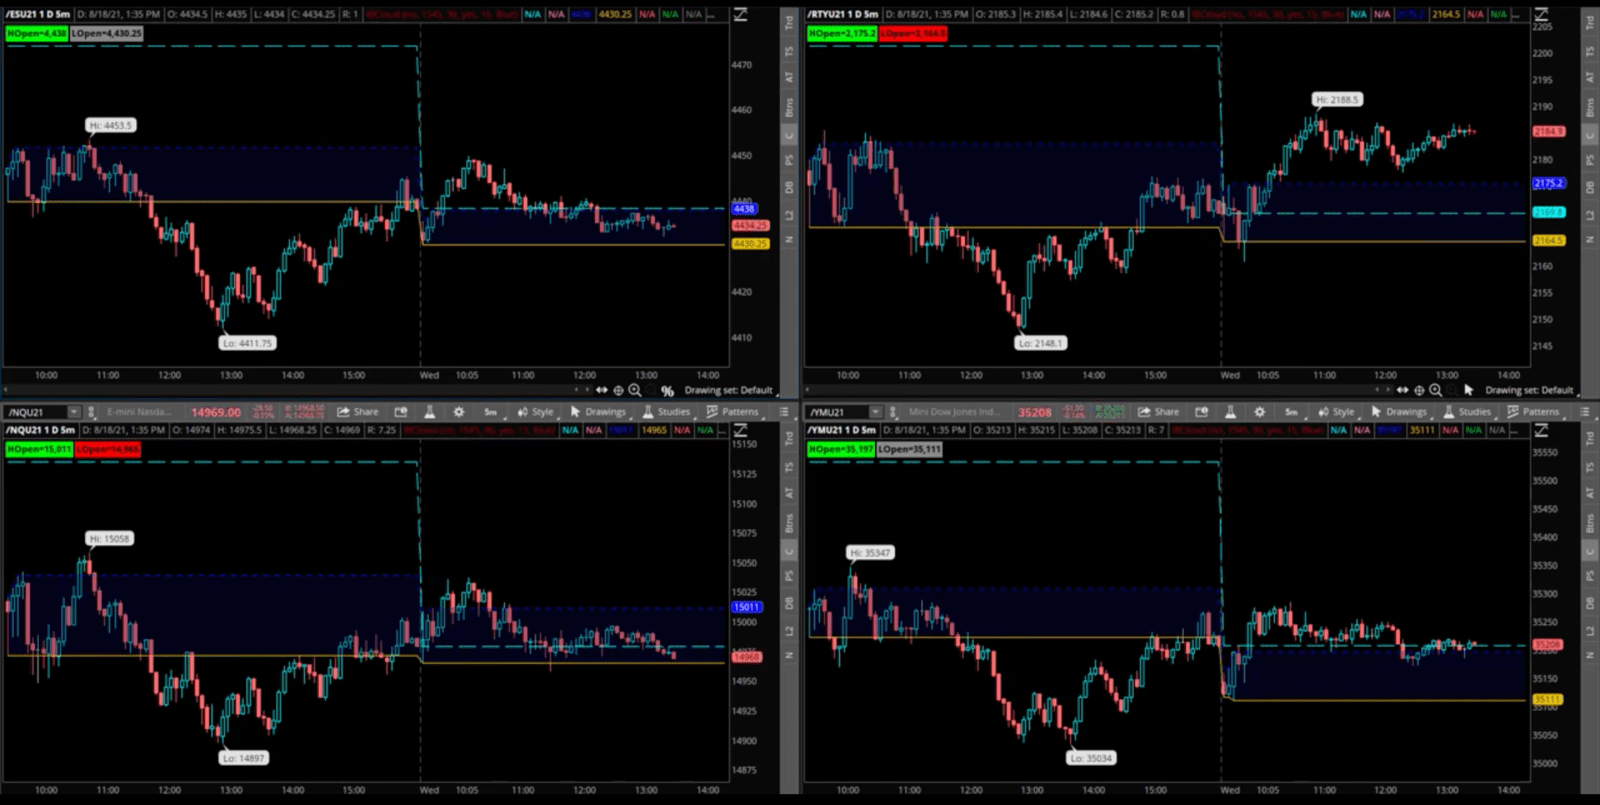Open the flask icon on /NQU21 toolbar
The height and width of the screenshot is (805, 1600).
click(x=429, y=412)
